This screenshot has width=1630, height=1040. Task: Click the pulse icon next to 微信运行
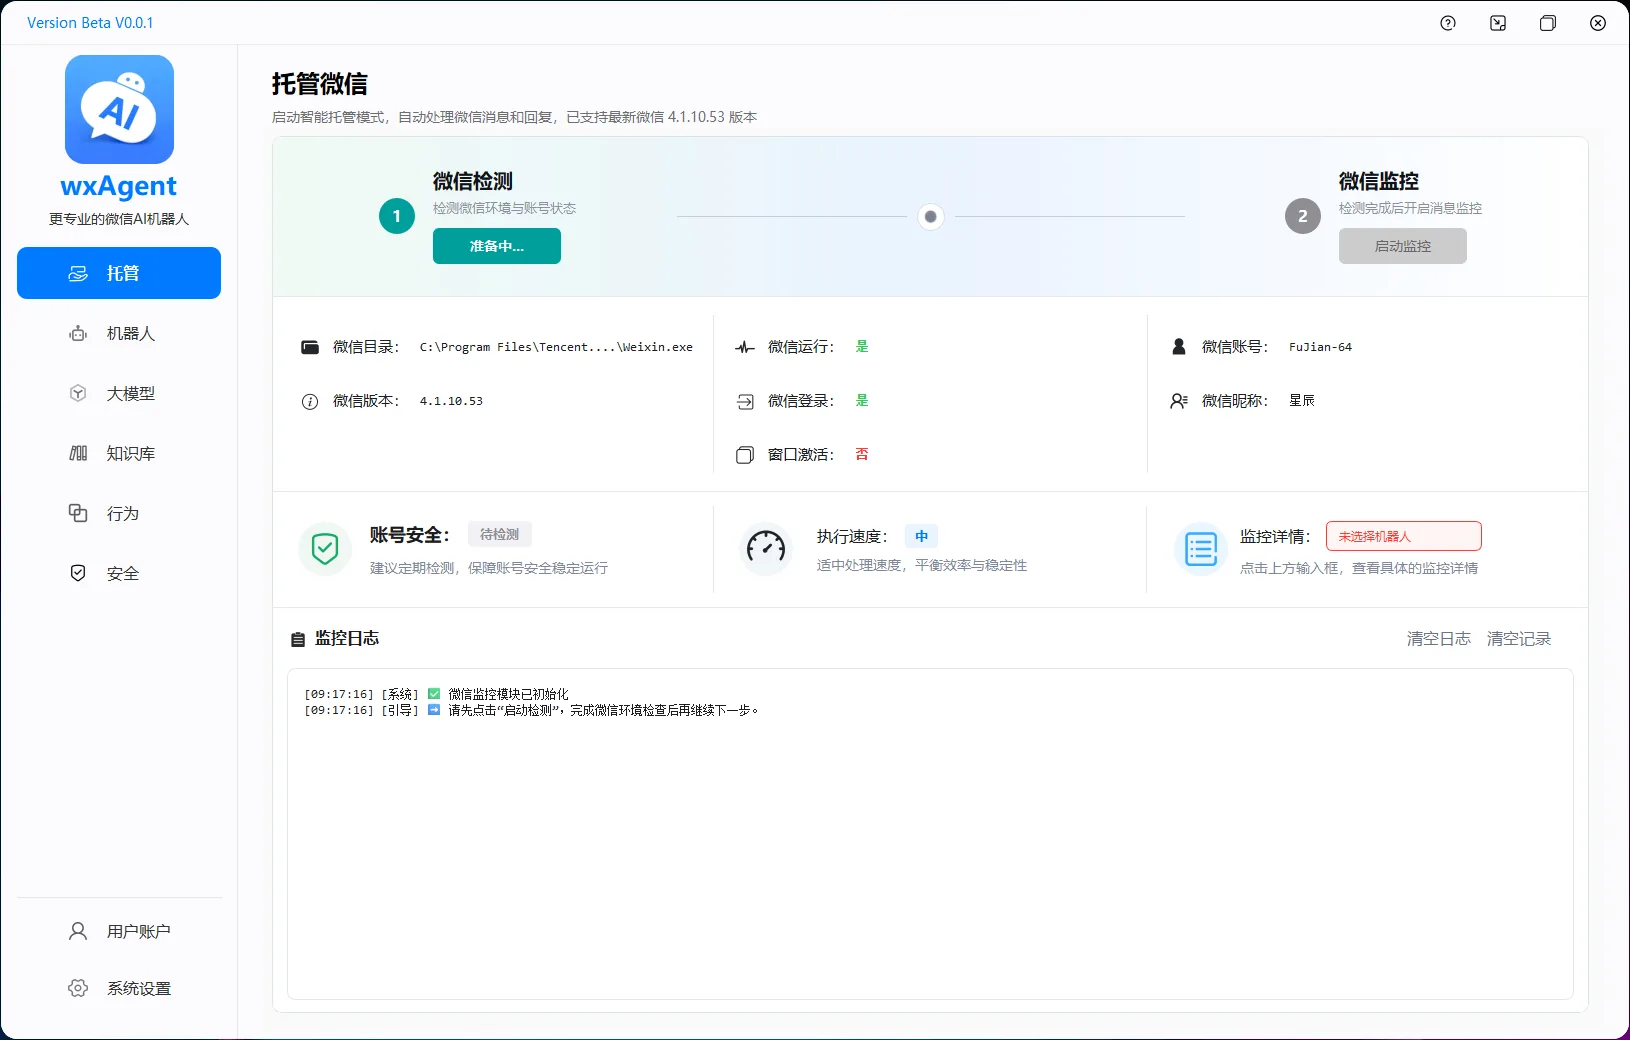pyautogui.click(x=745, y=348)
